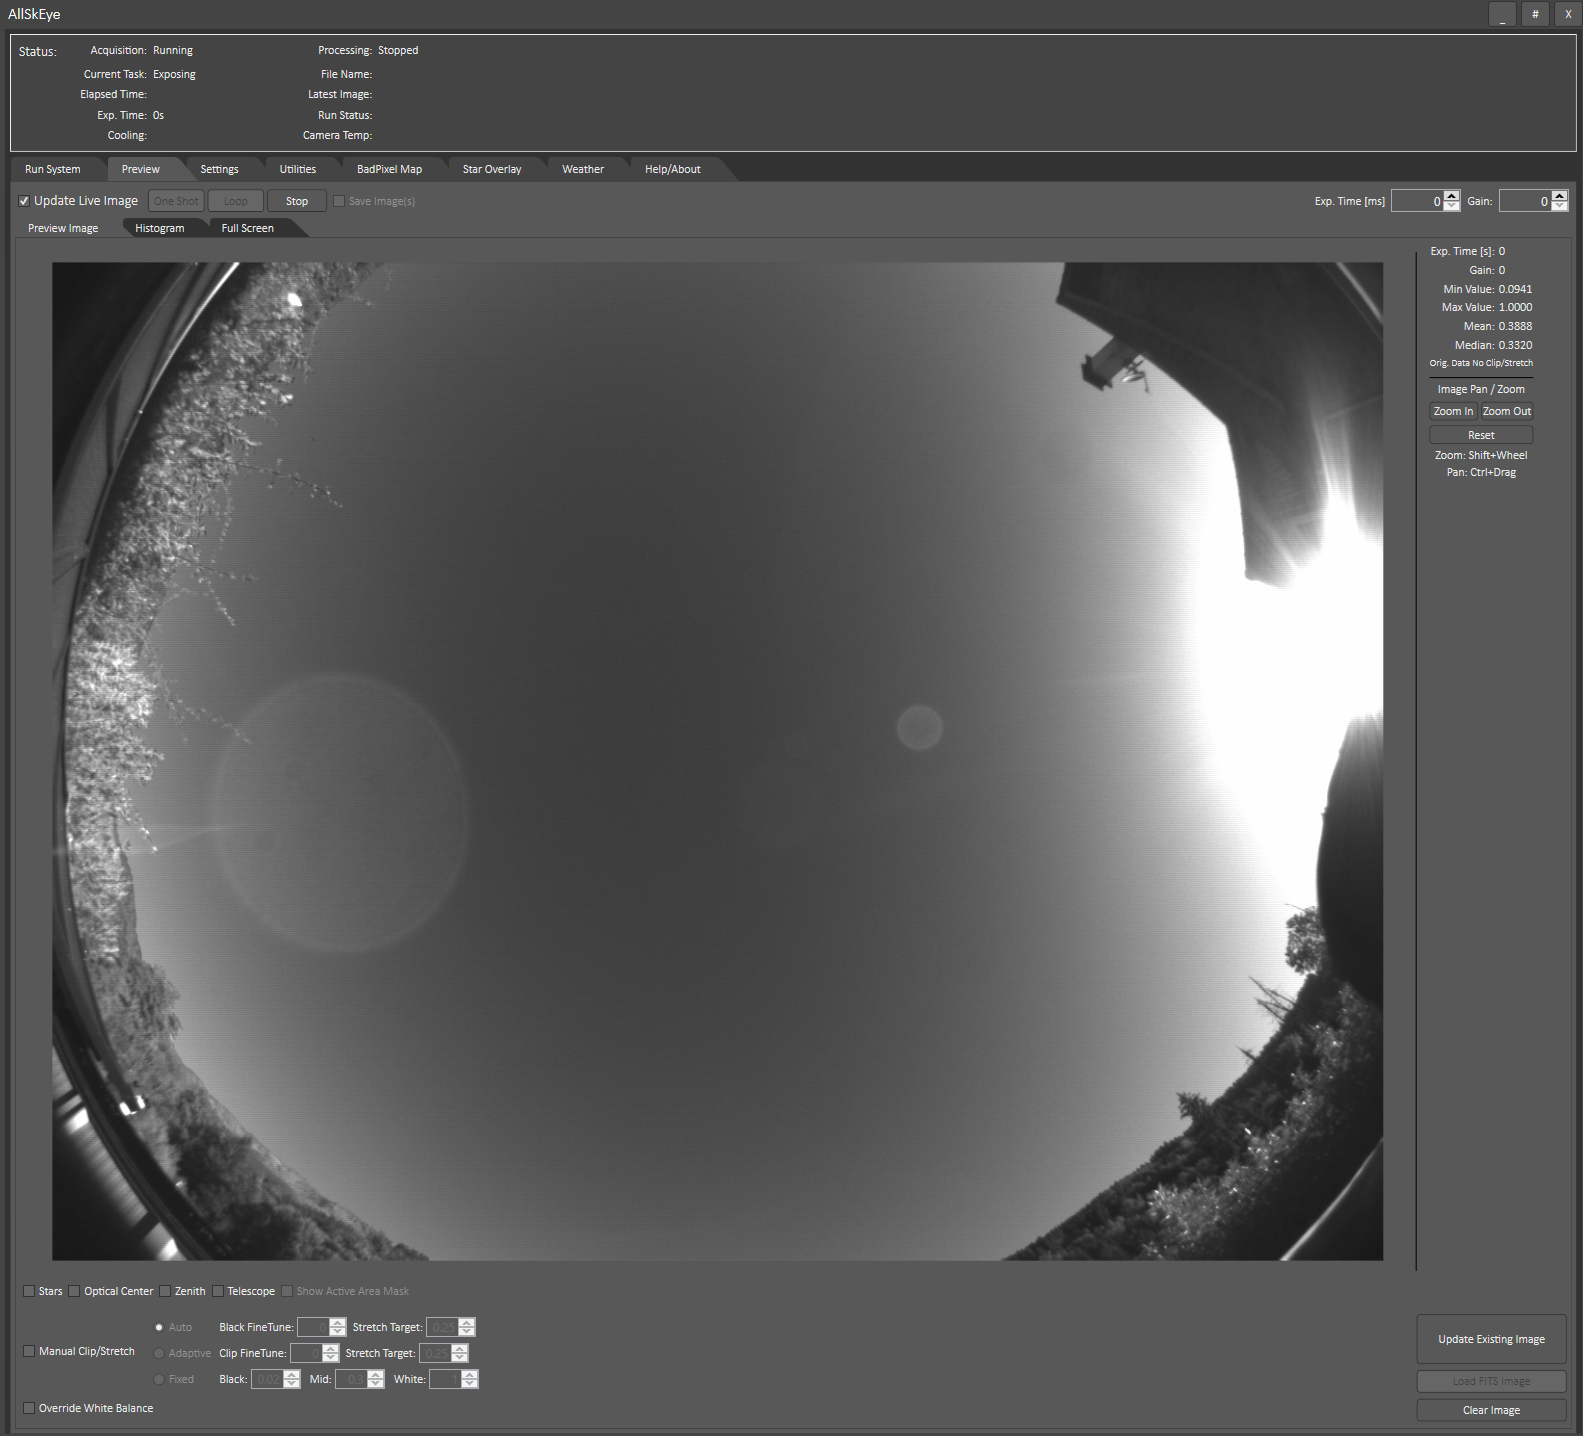Show the Histogram sub-tab
This screenshot has width=1583, height=1436.
pos(160,228)
